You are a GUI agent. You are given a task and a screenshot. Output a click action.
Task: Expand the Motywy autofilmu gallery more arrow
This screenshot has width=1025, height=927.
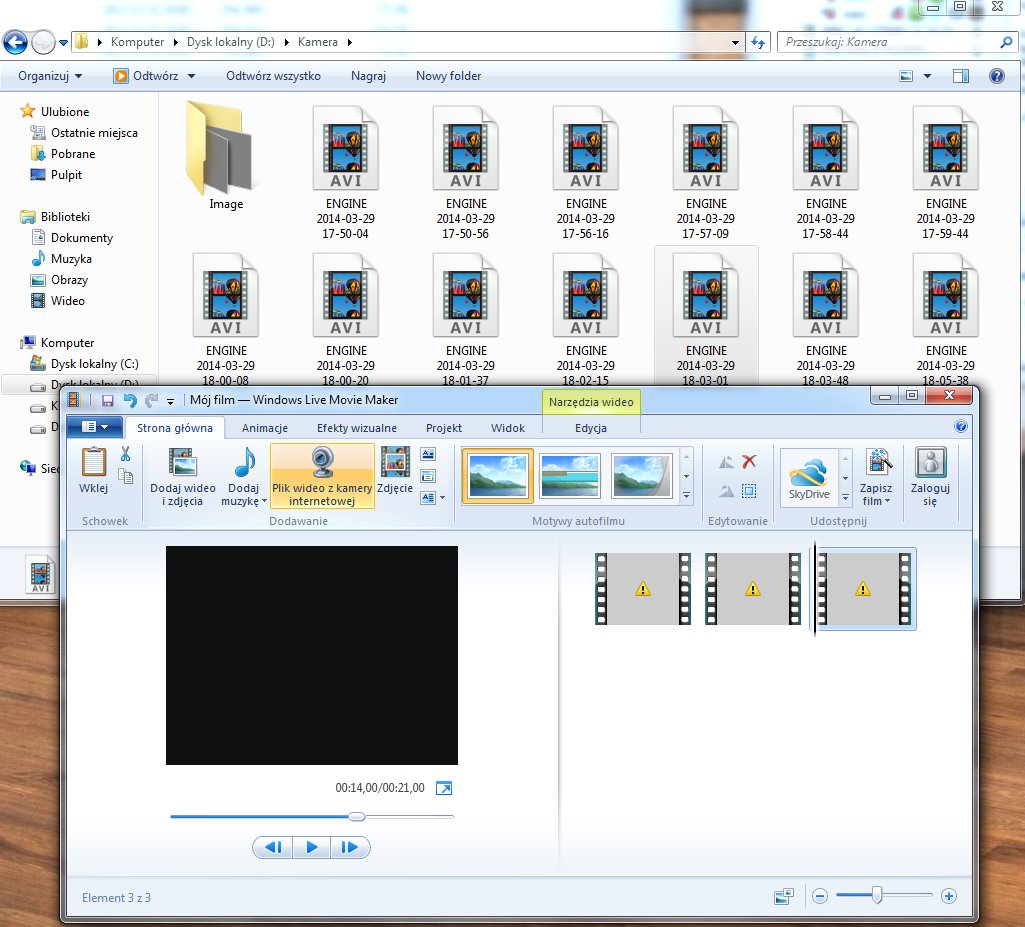(686, 496)
